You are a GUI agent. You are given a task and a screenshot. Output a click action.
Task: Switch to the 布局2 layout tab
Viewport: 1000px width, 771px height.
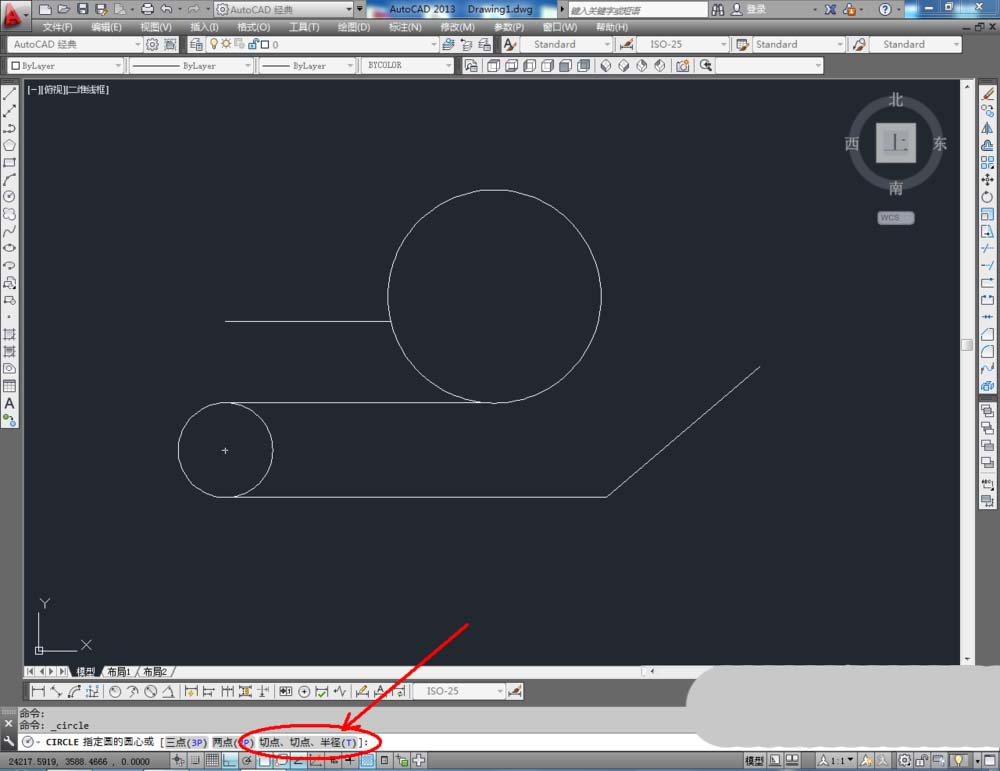155,672
